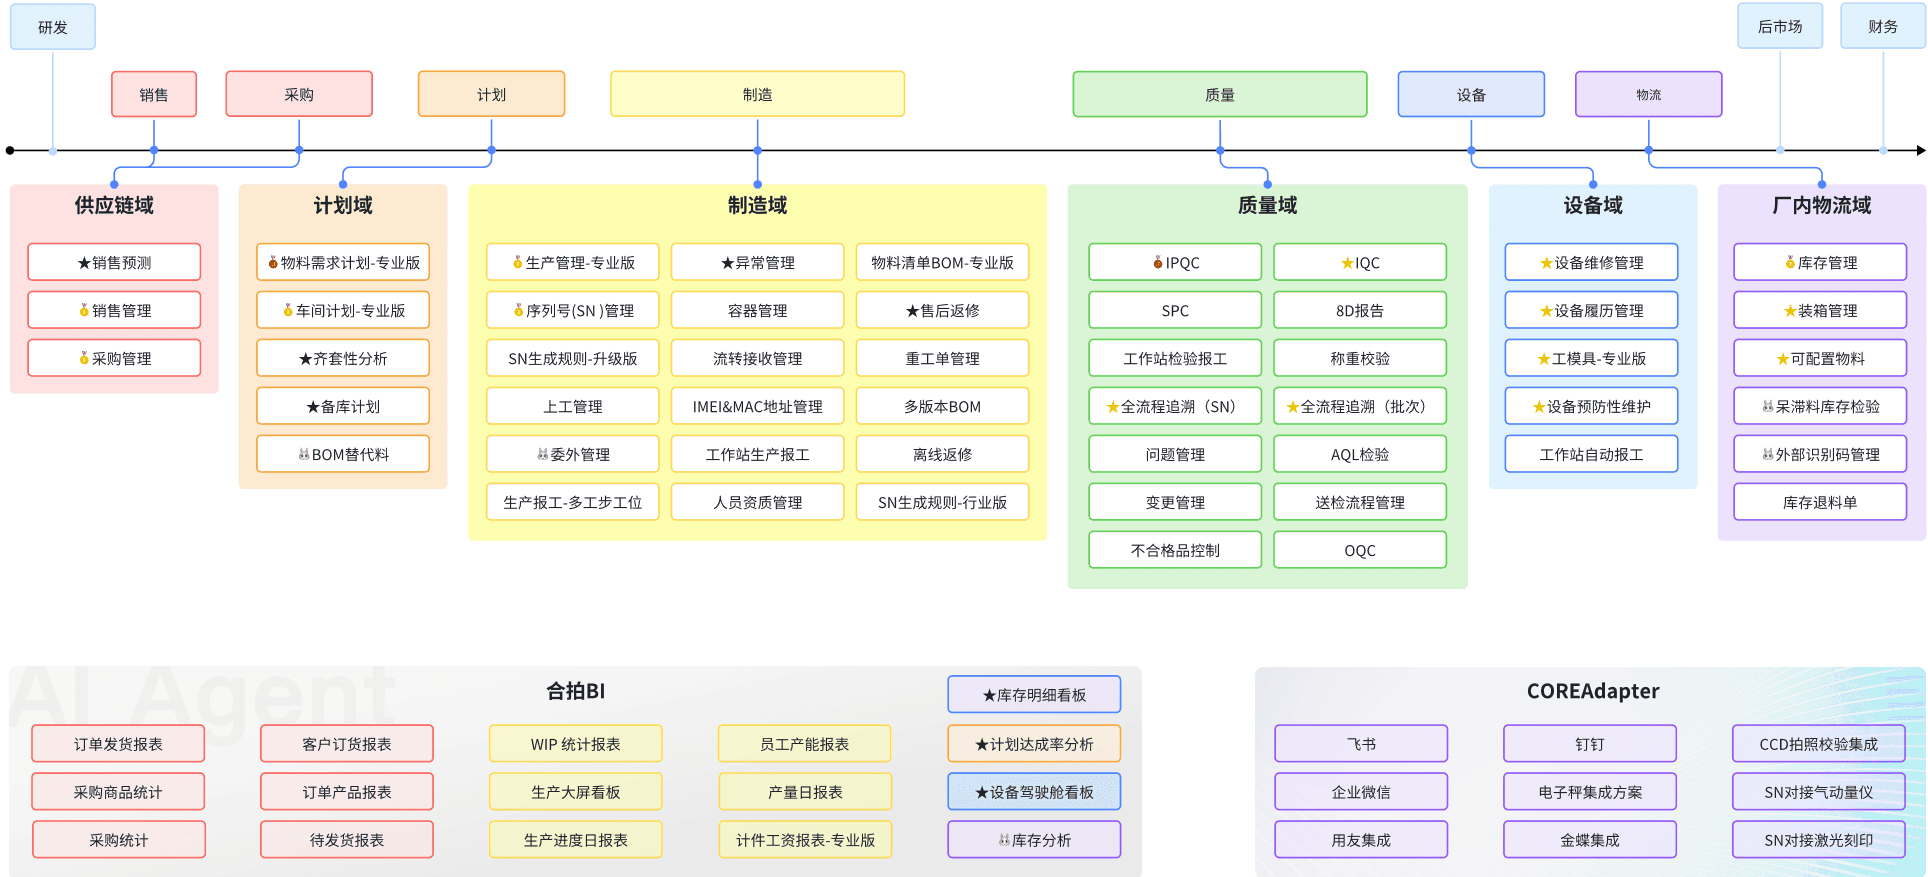Click the star icon on 售后返修
This screenshot has height=877, width=1928.
click(x=913, y=310)
